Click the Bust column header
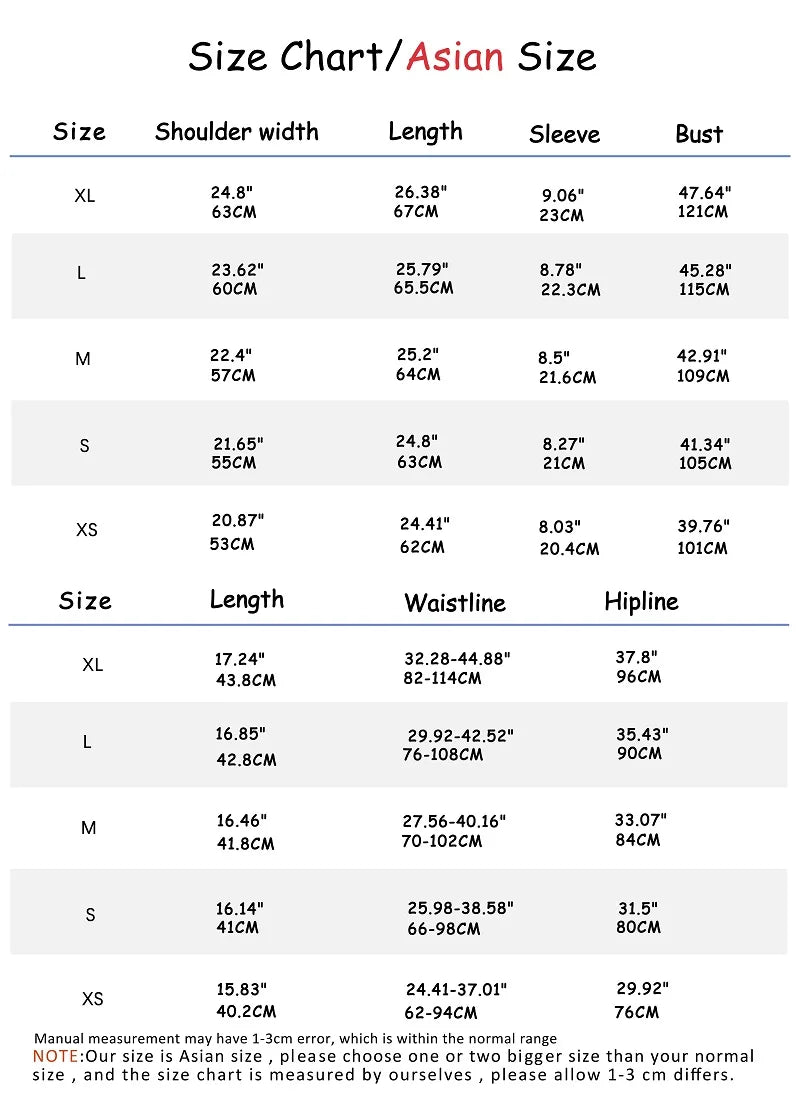The width and height of the screenshot is (800, 1114). coord(698,134)
